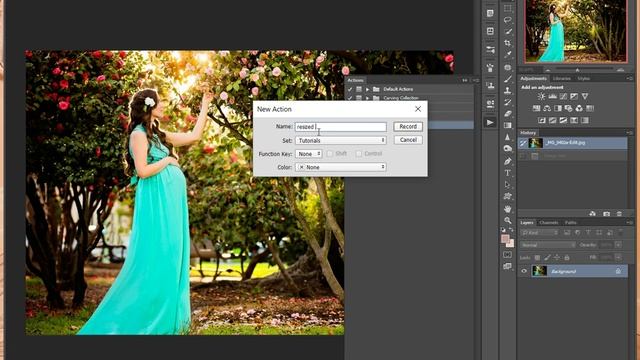Open the Color dropdown showing None
The height and width of the screenshot is (360, 640).
(341, 167)
